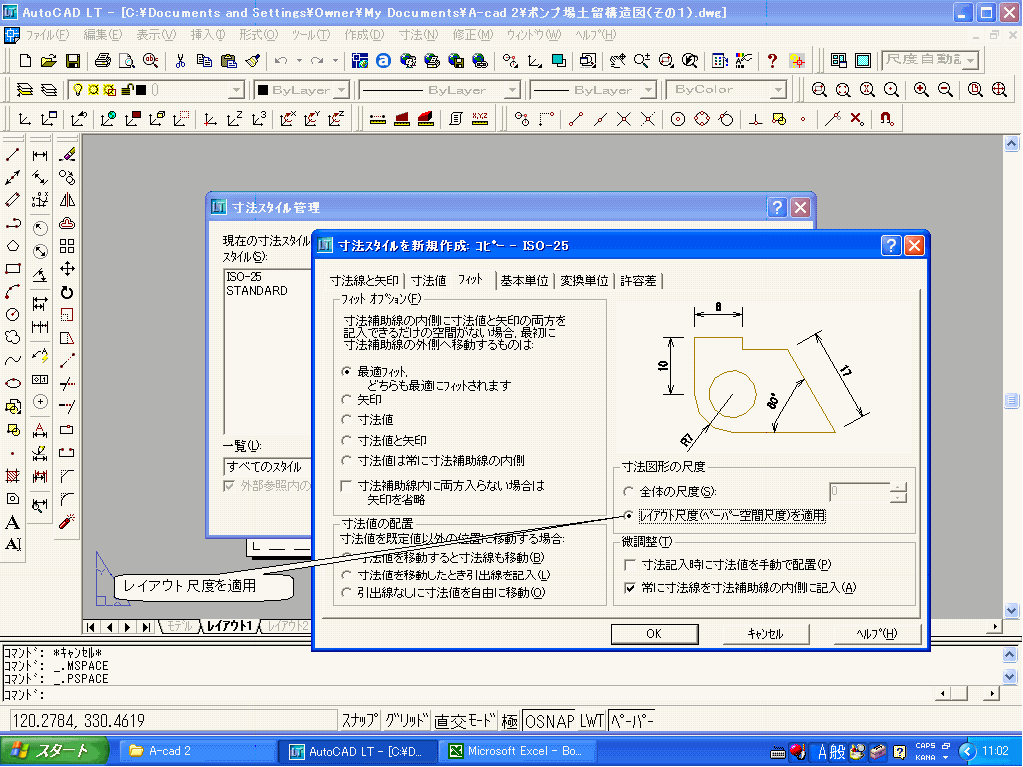Switch to 許容差 tab
The width and height of the screenshot is (1023, 767).
coord(638,280)
